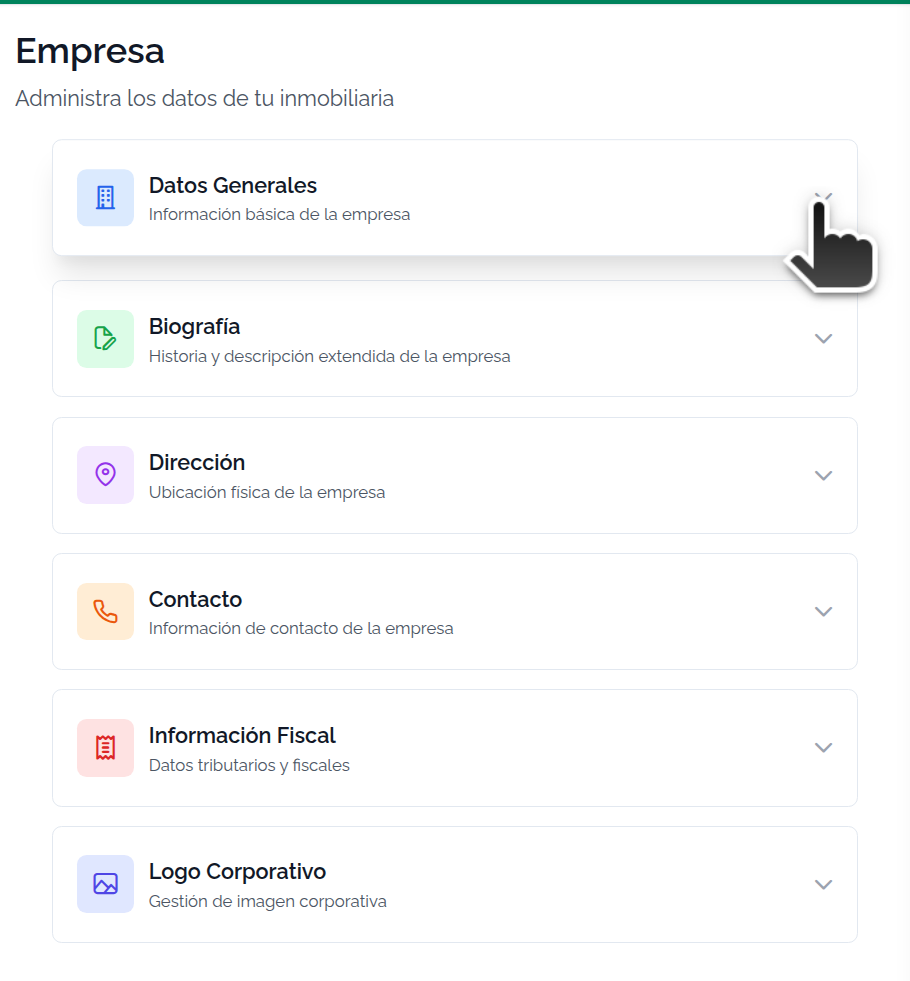Click the Contacto heading text

click(195, 599)
